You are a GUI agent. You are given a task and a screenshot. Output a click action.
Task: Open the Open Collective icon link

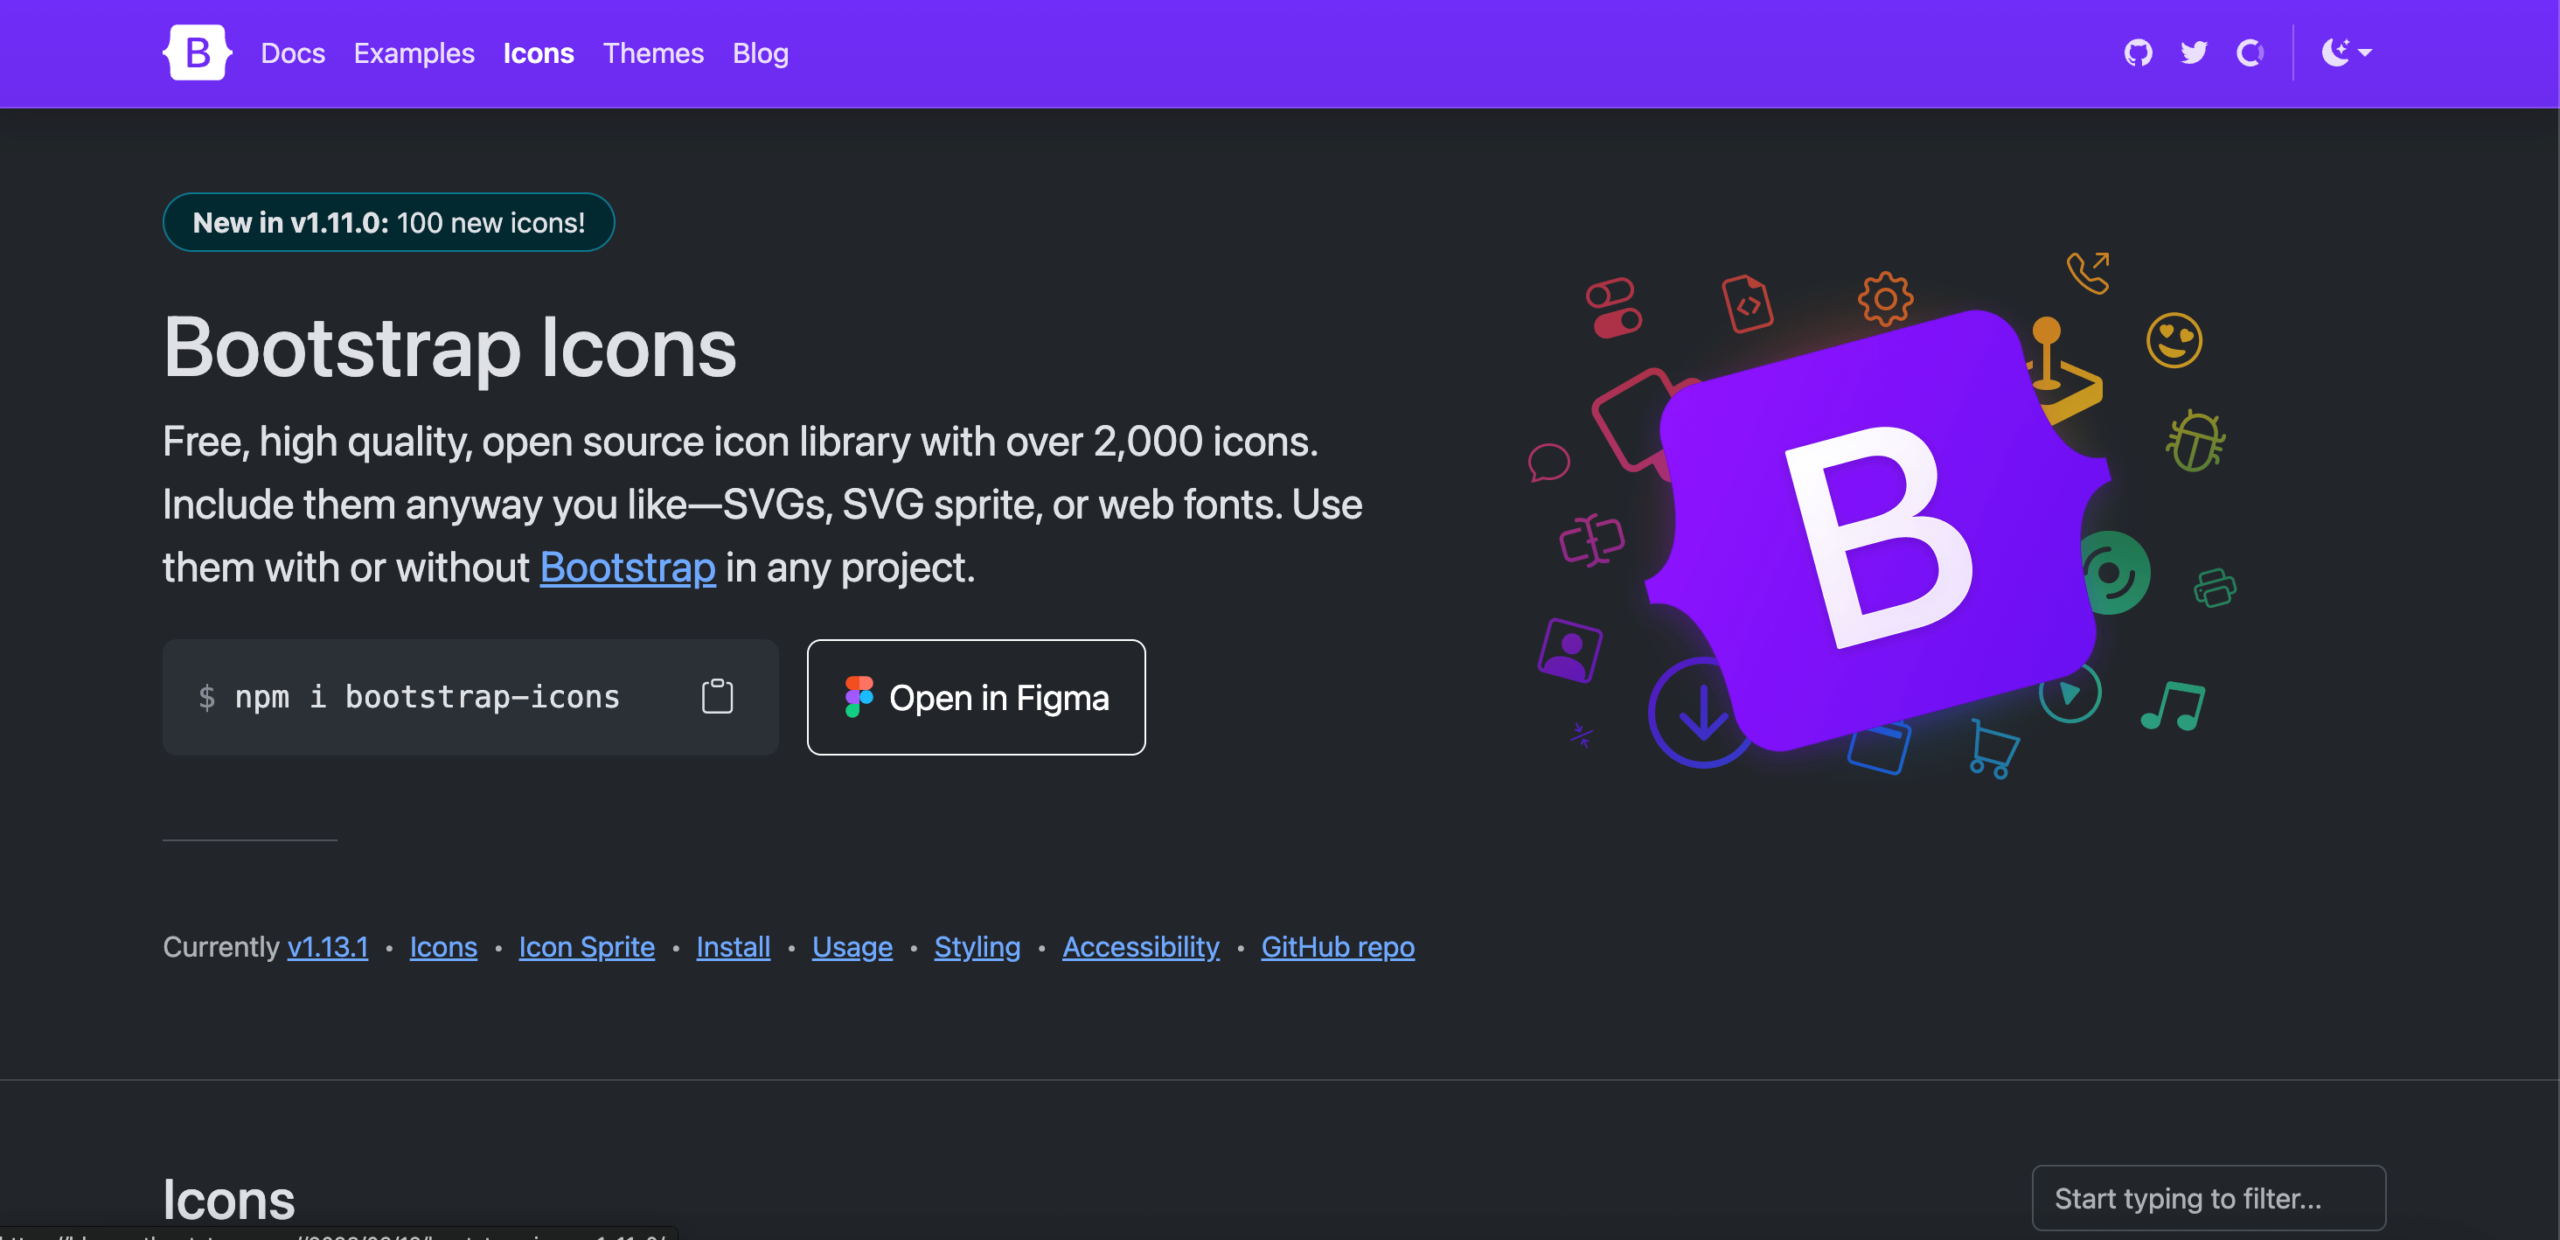2250,53
